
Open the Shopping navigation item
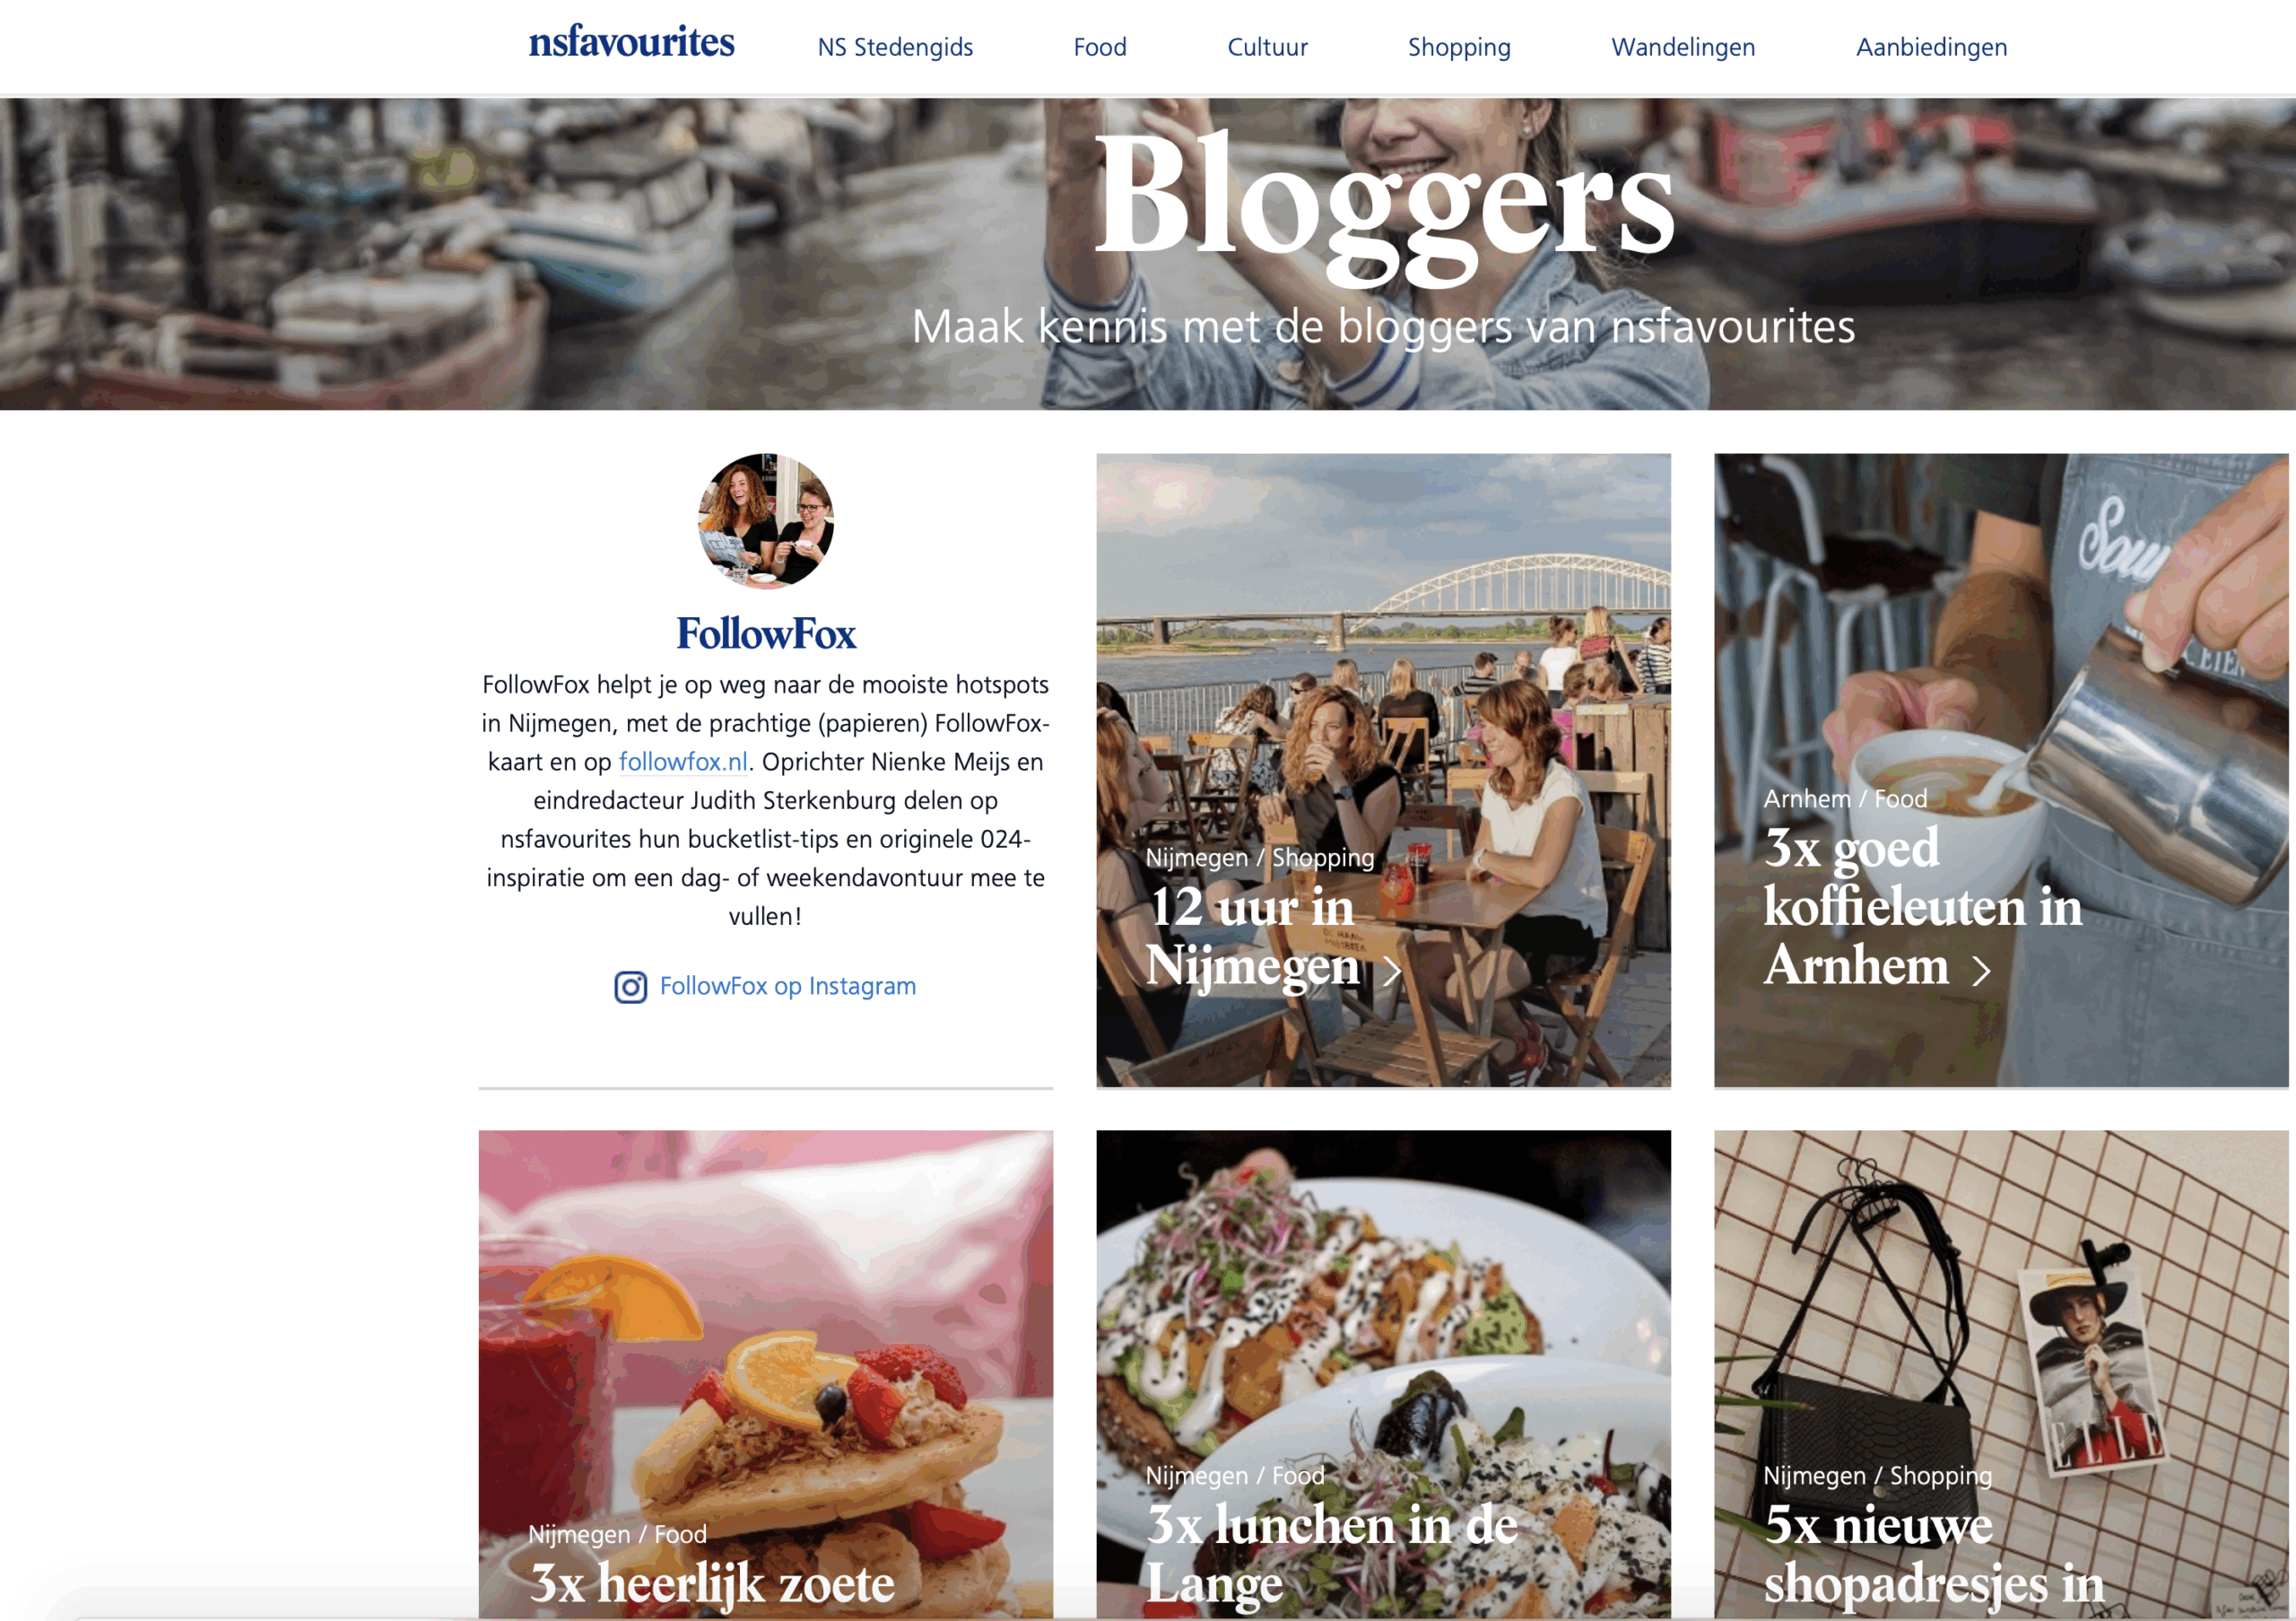pos(1459,47)
